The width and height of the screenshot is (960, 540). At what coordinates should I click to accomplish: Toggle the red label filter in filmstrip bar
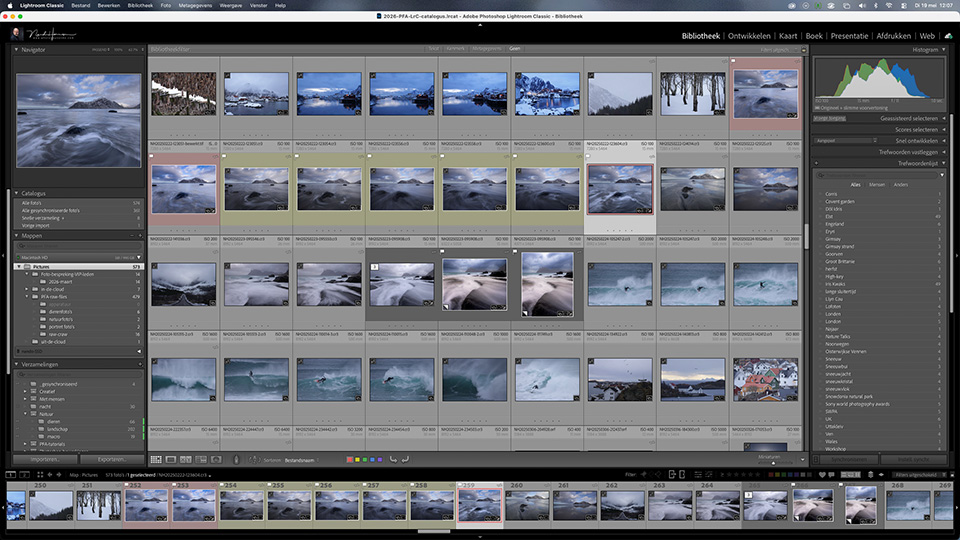771,474
